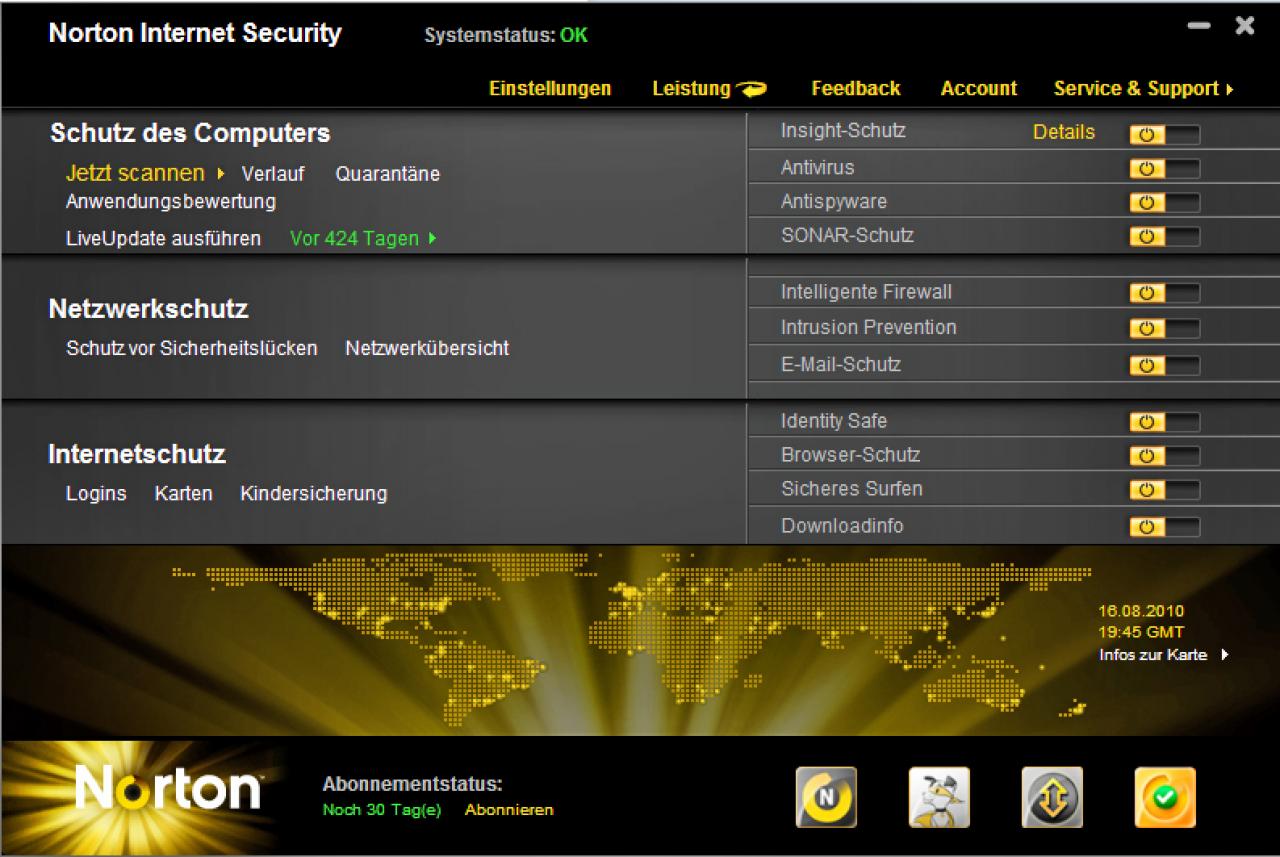Click the Abonnieren subscribe link
The image size is (1280, 857).
509,810
